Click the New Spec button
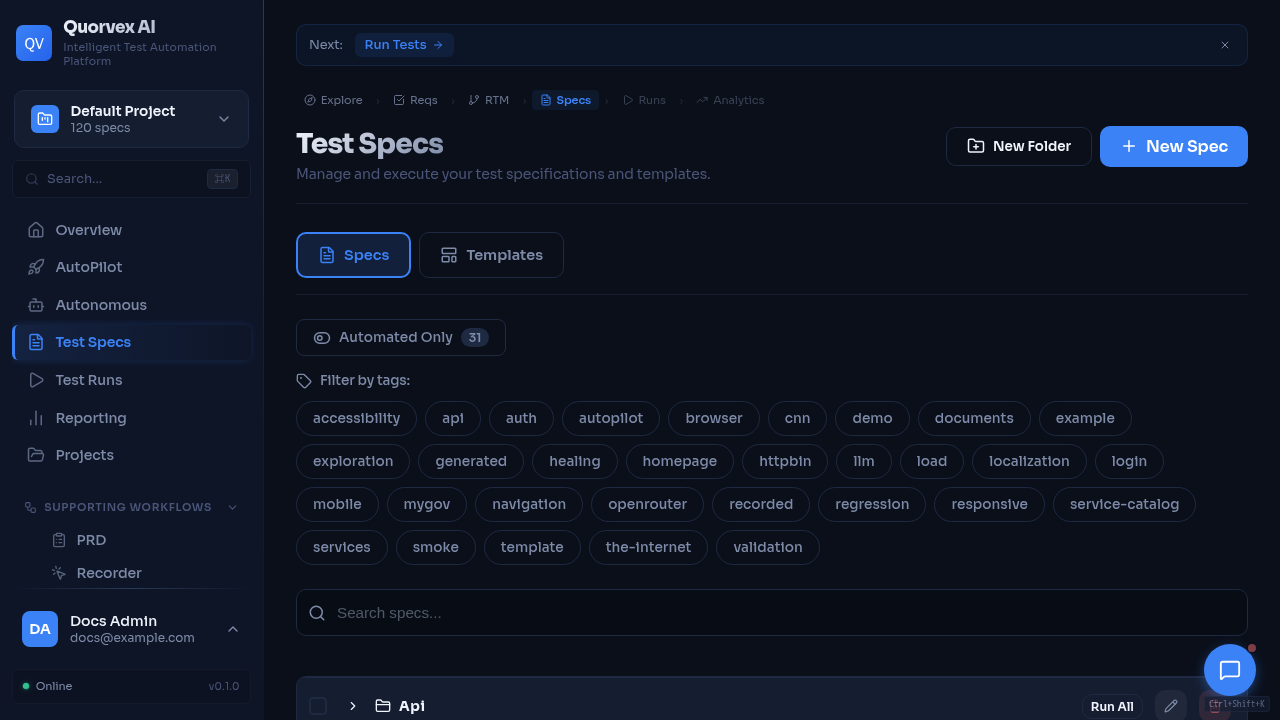Image resolution: width=1280 pixels, height=720 pixels. 1174,146
